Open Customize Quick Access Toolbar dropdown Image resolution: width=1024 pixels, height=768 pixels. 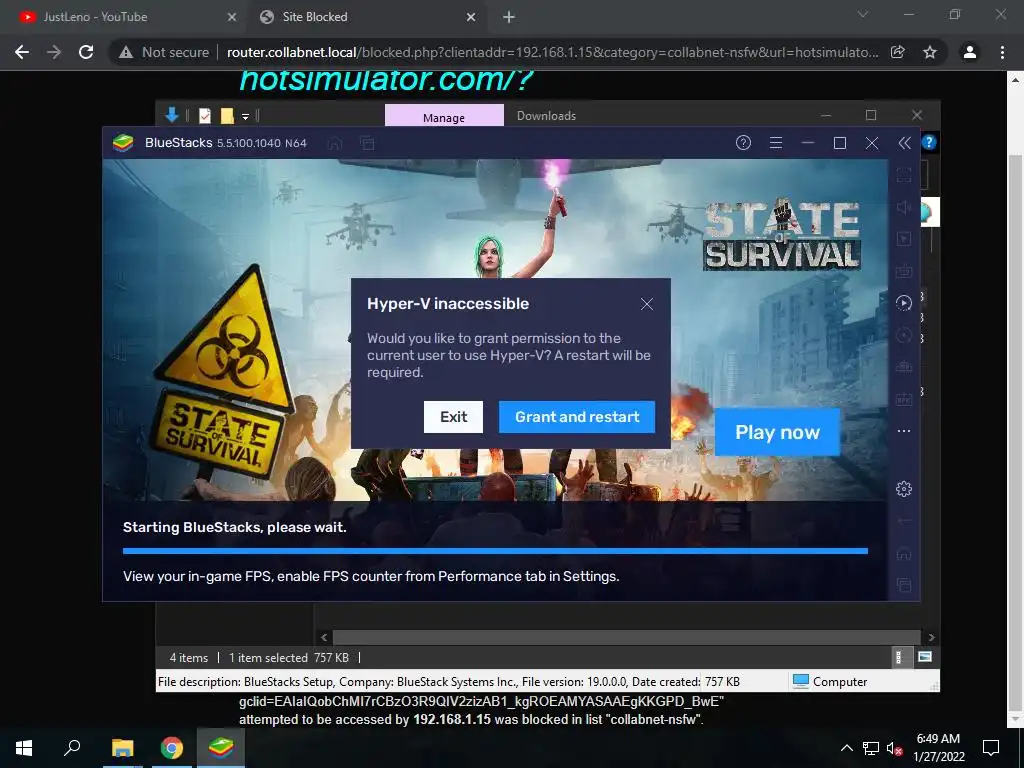[246, 116]
